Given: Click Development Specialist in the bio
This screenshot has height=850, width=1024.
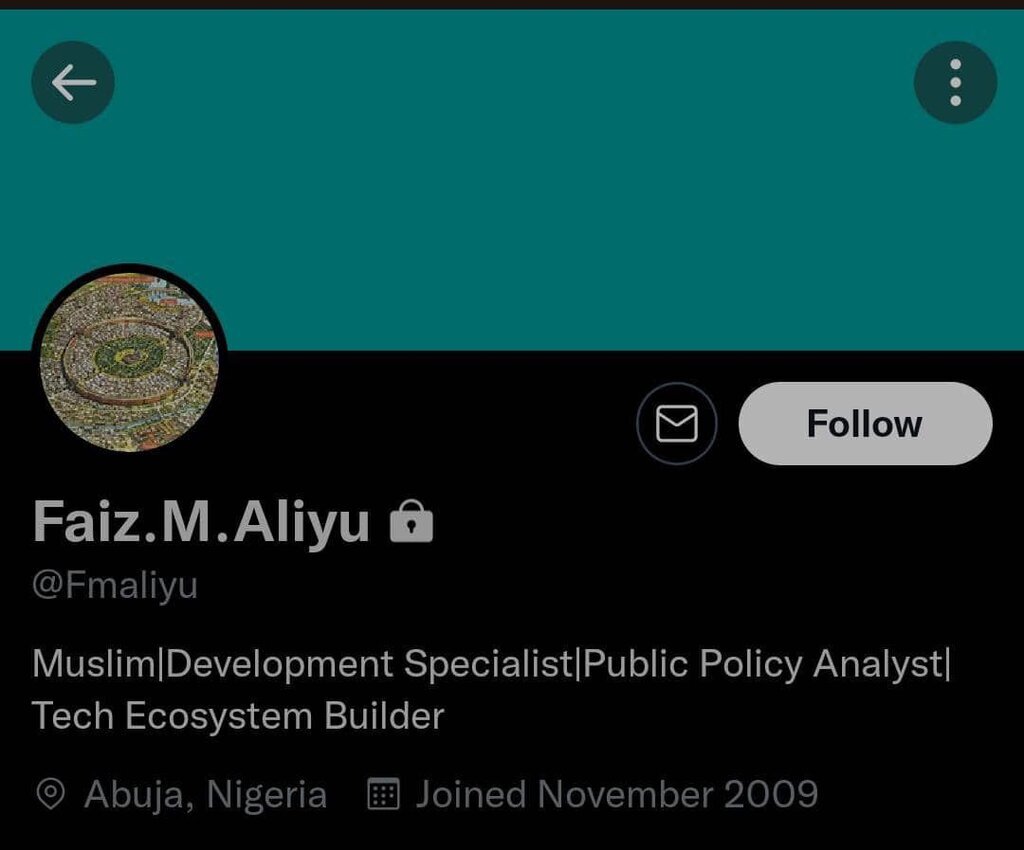Looking at the screenshot, I should pyautogui.click(x=369, y=664).
